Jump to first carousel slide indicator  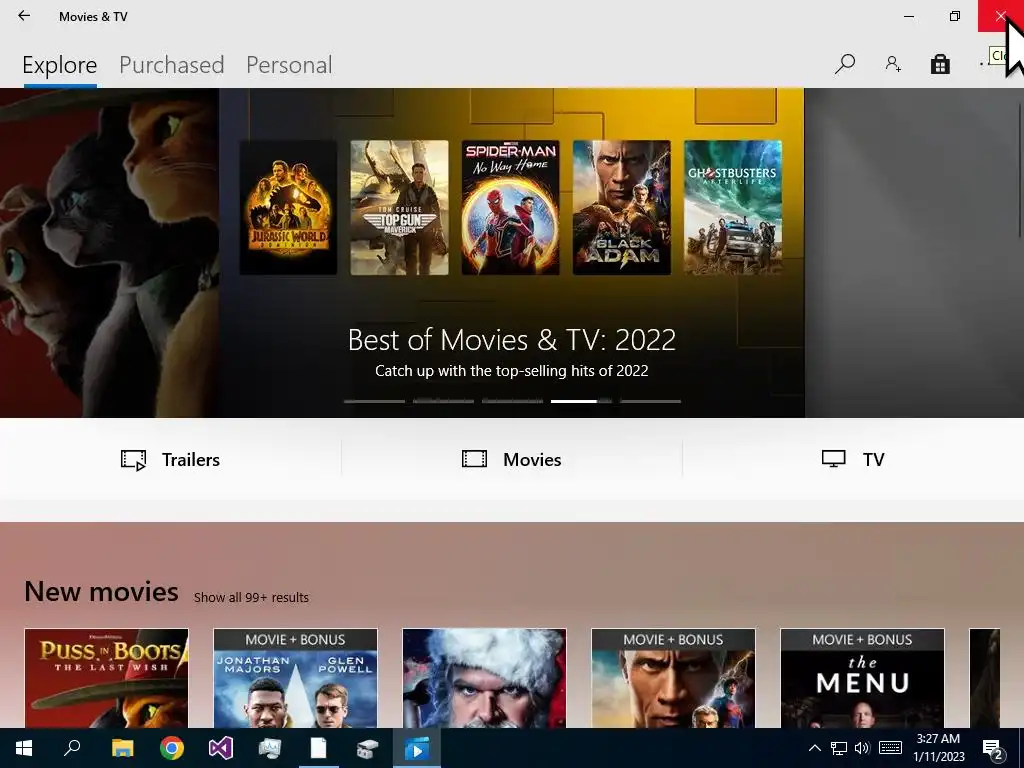pyautogui.click(x=374, y=401)
